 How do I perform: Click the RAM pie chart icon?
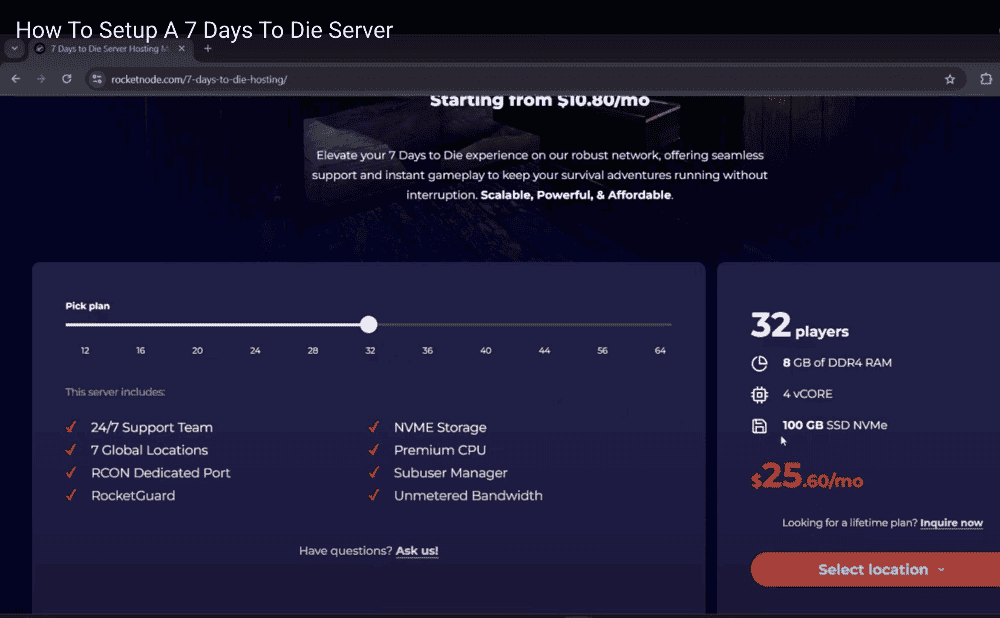pos(759,363)
